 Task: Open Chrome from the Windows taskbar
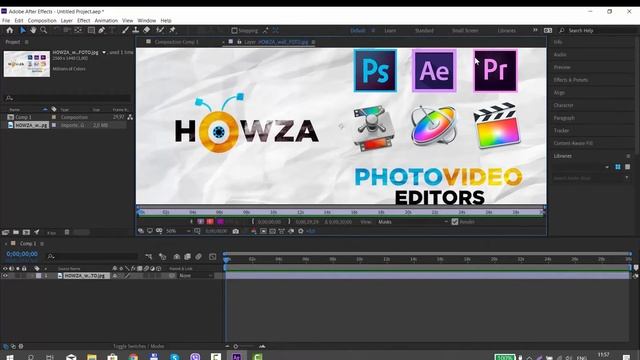[x=133, y=357]
